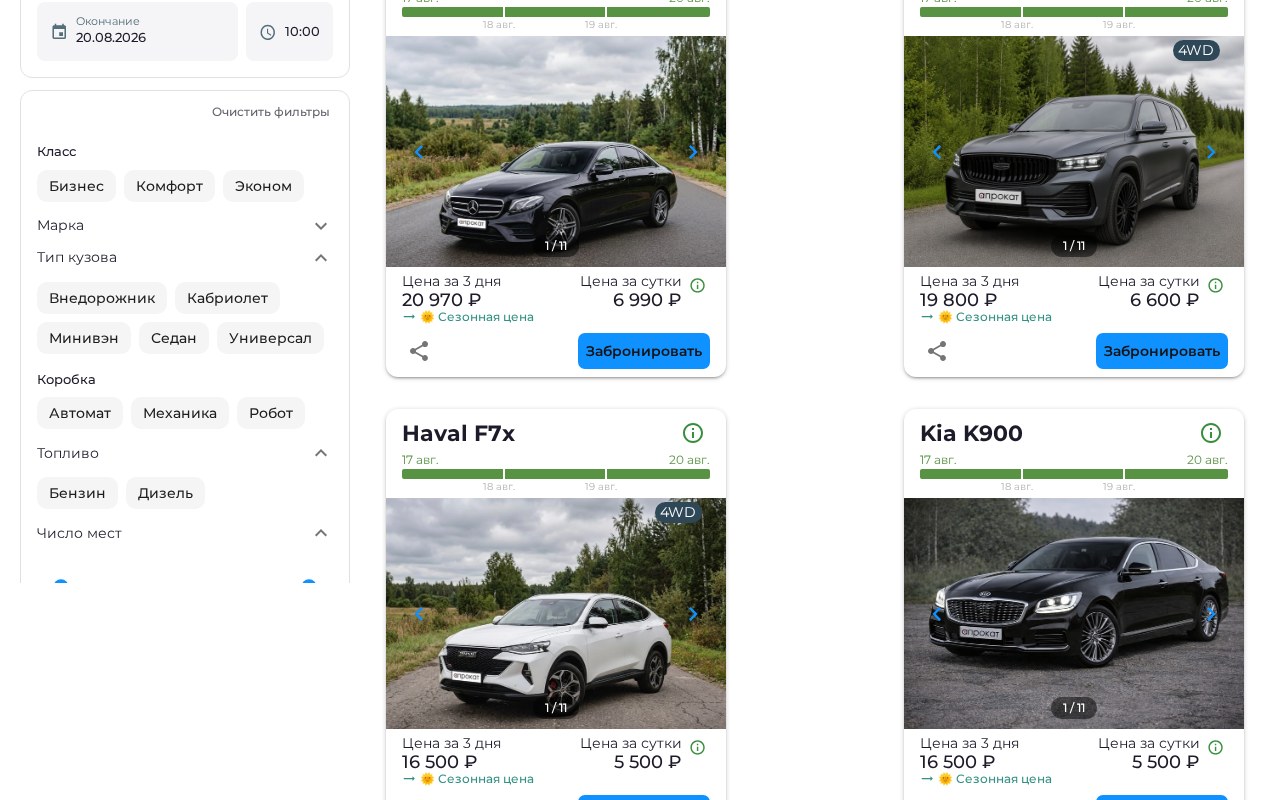Open the black Mercedes car photo

556,151
